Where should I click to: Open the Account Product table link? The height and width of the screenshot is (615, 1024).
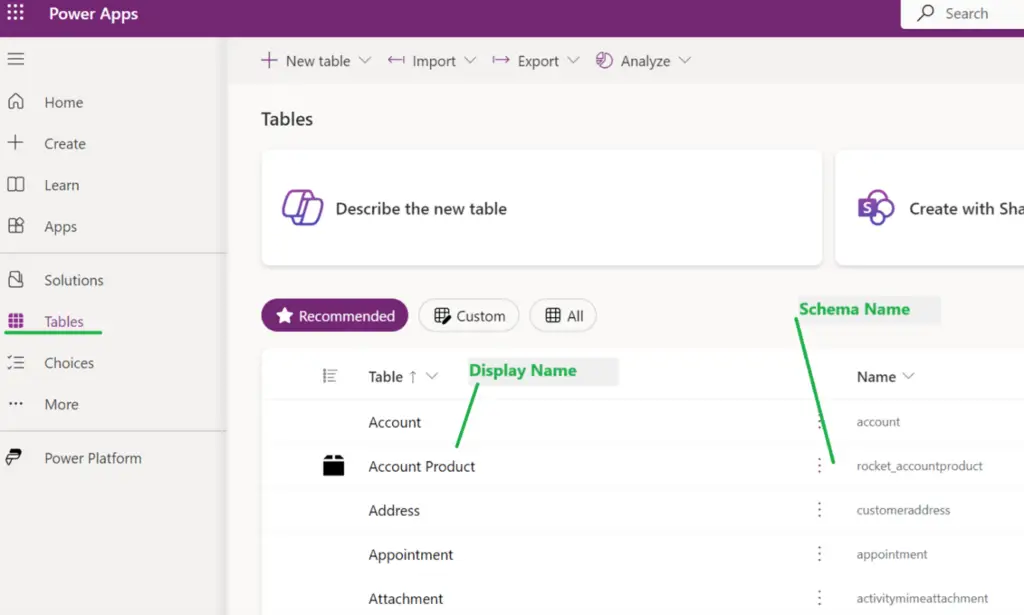(x=421, y=466)
